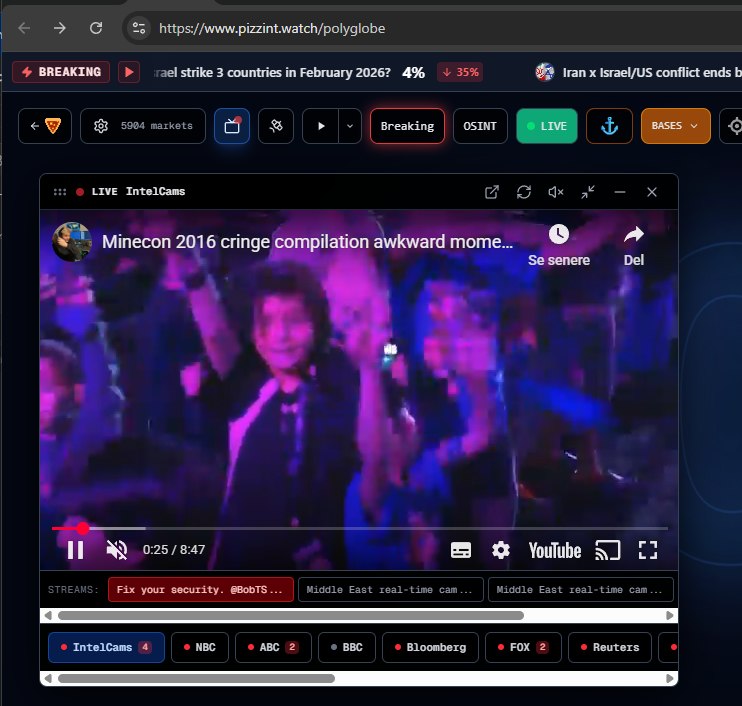Select first Middle East real-time cam stream
The height and width of the screenshot is (706, 742).
[390, 590]
